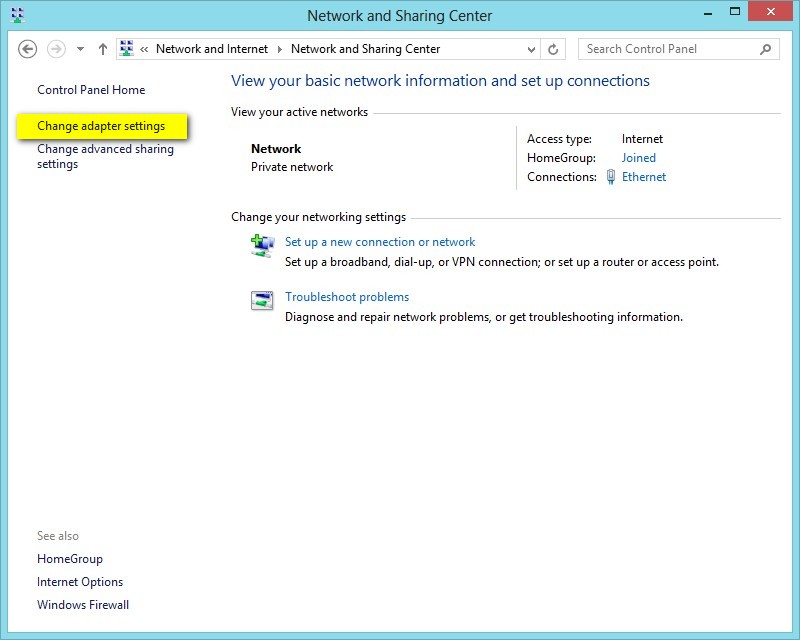Screen dimensions: 800x640
Task: Click the Forward navigation arrow
Action: 56,50
